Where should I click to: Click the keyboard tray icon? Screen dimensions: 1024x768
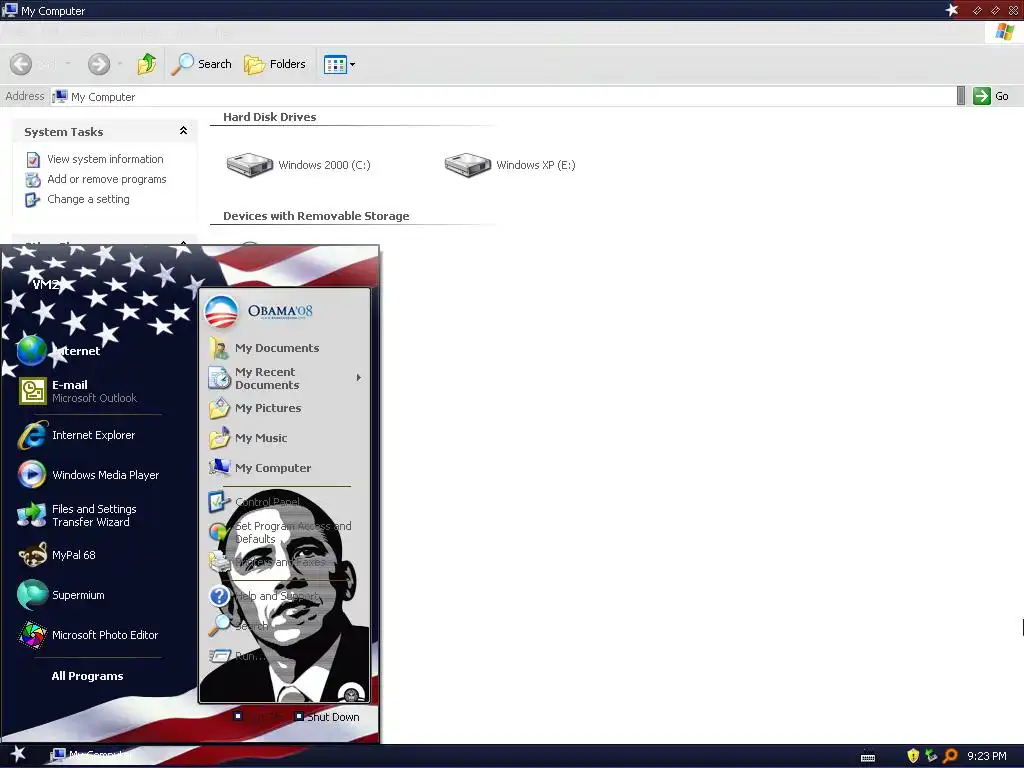(868, 758)
